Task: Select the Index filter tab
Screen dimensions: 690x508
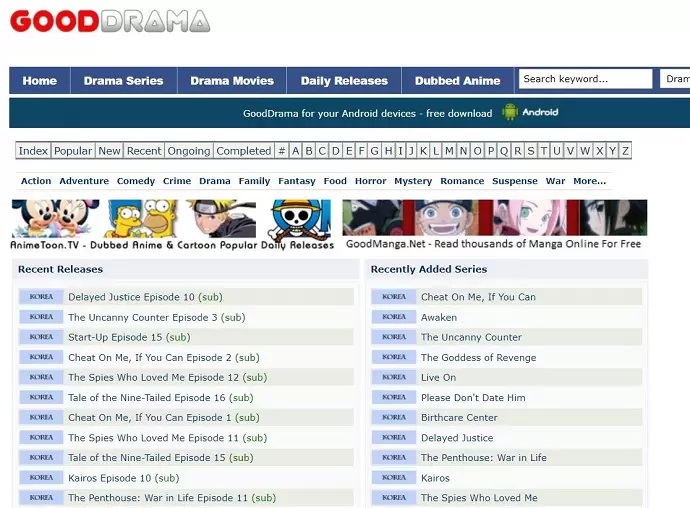Action: coord(33,151)
